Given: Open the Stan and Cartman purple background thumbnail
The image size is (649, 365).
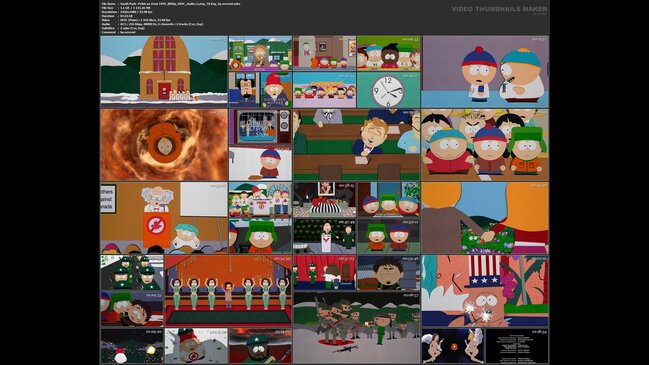Looking at the screenshot, I should [485, 72].
